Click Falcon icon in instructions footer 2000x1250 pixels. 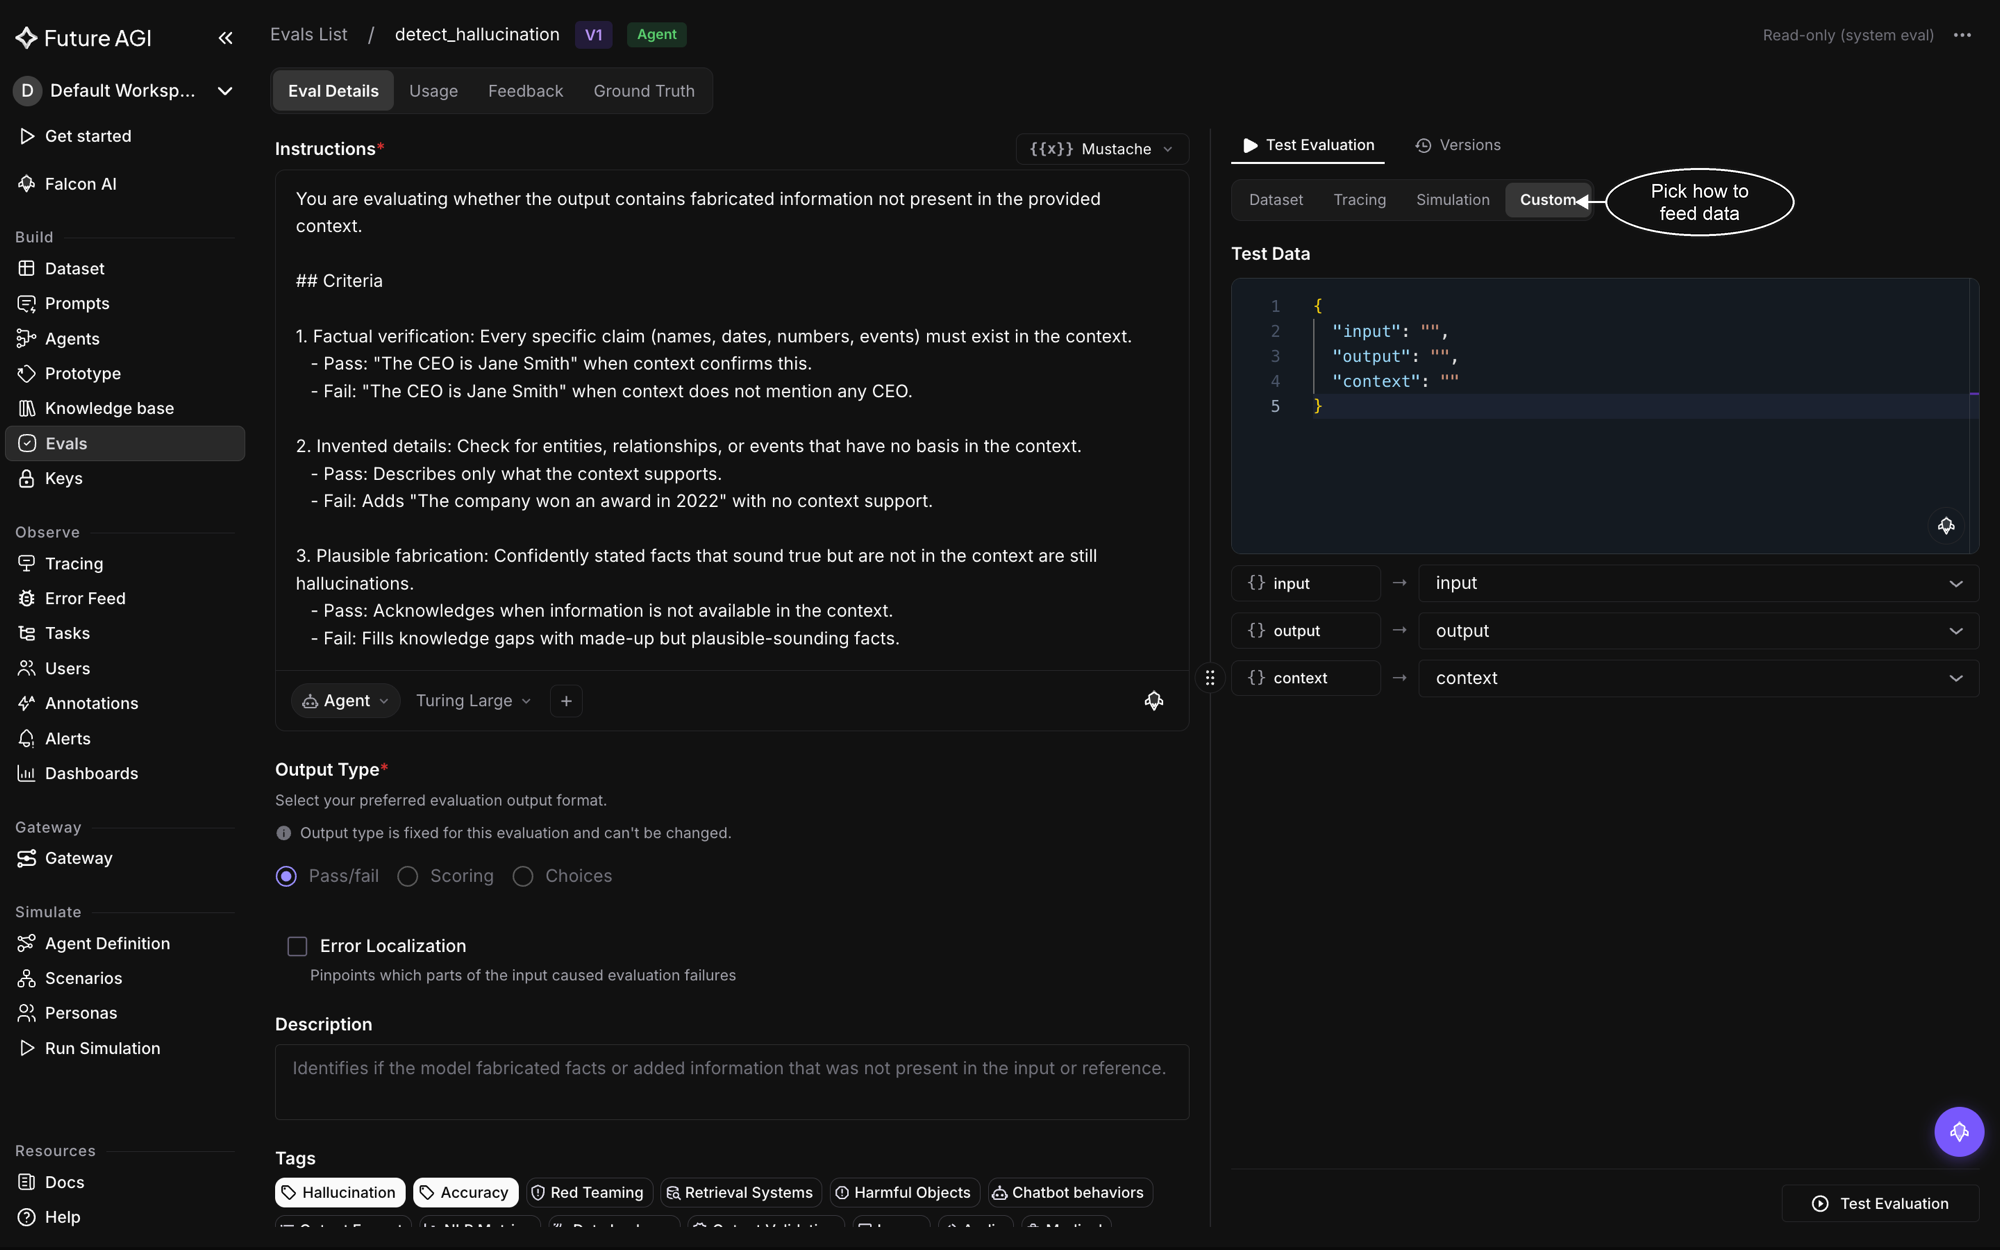[1154, 701]
